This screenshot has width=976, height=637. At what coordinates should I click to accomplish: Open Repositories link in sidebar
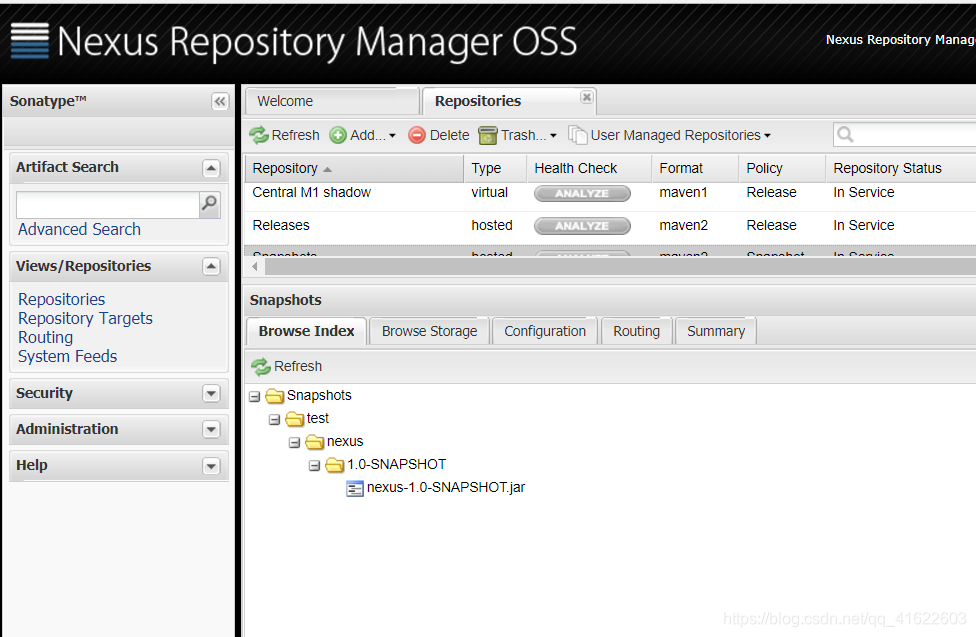pyautogui.click(x=62, y=300)
